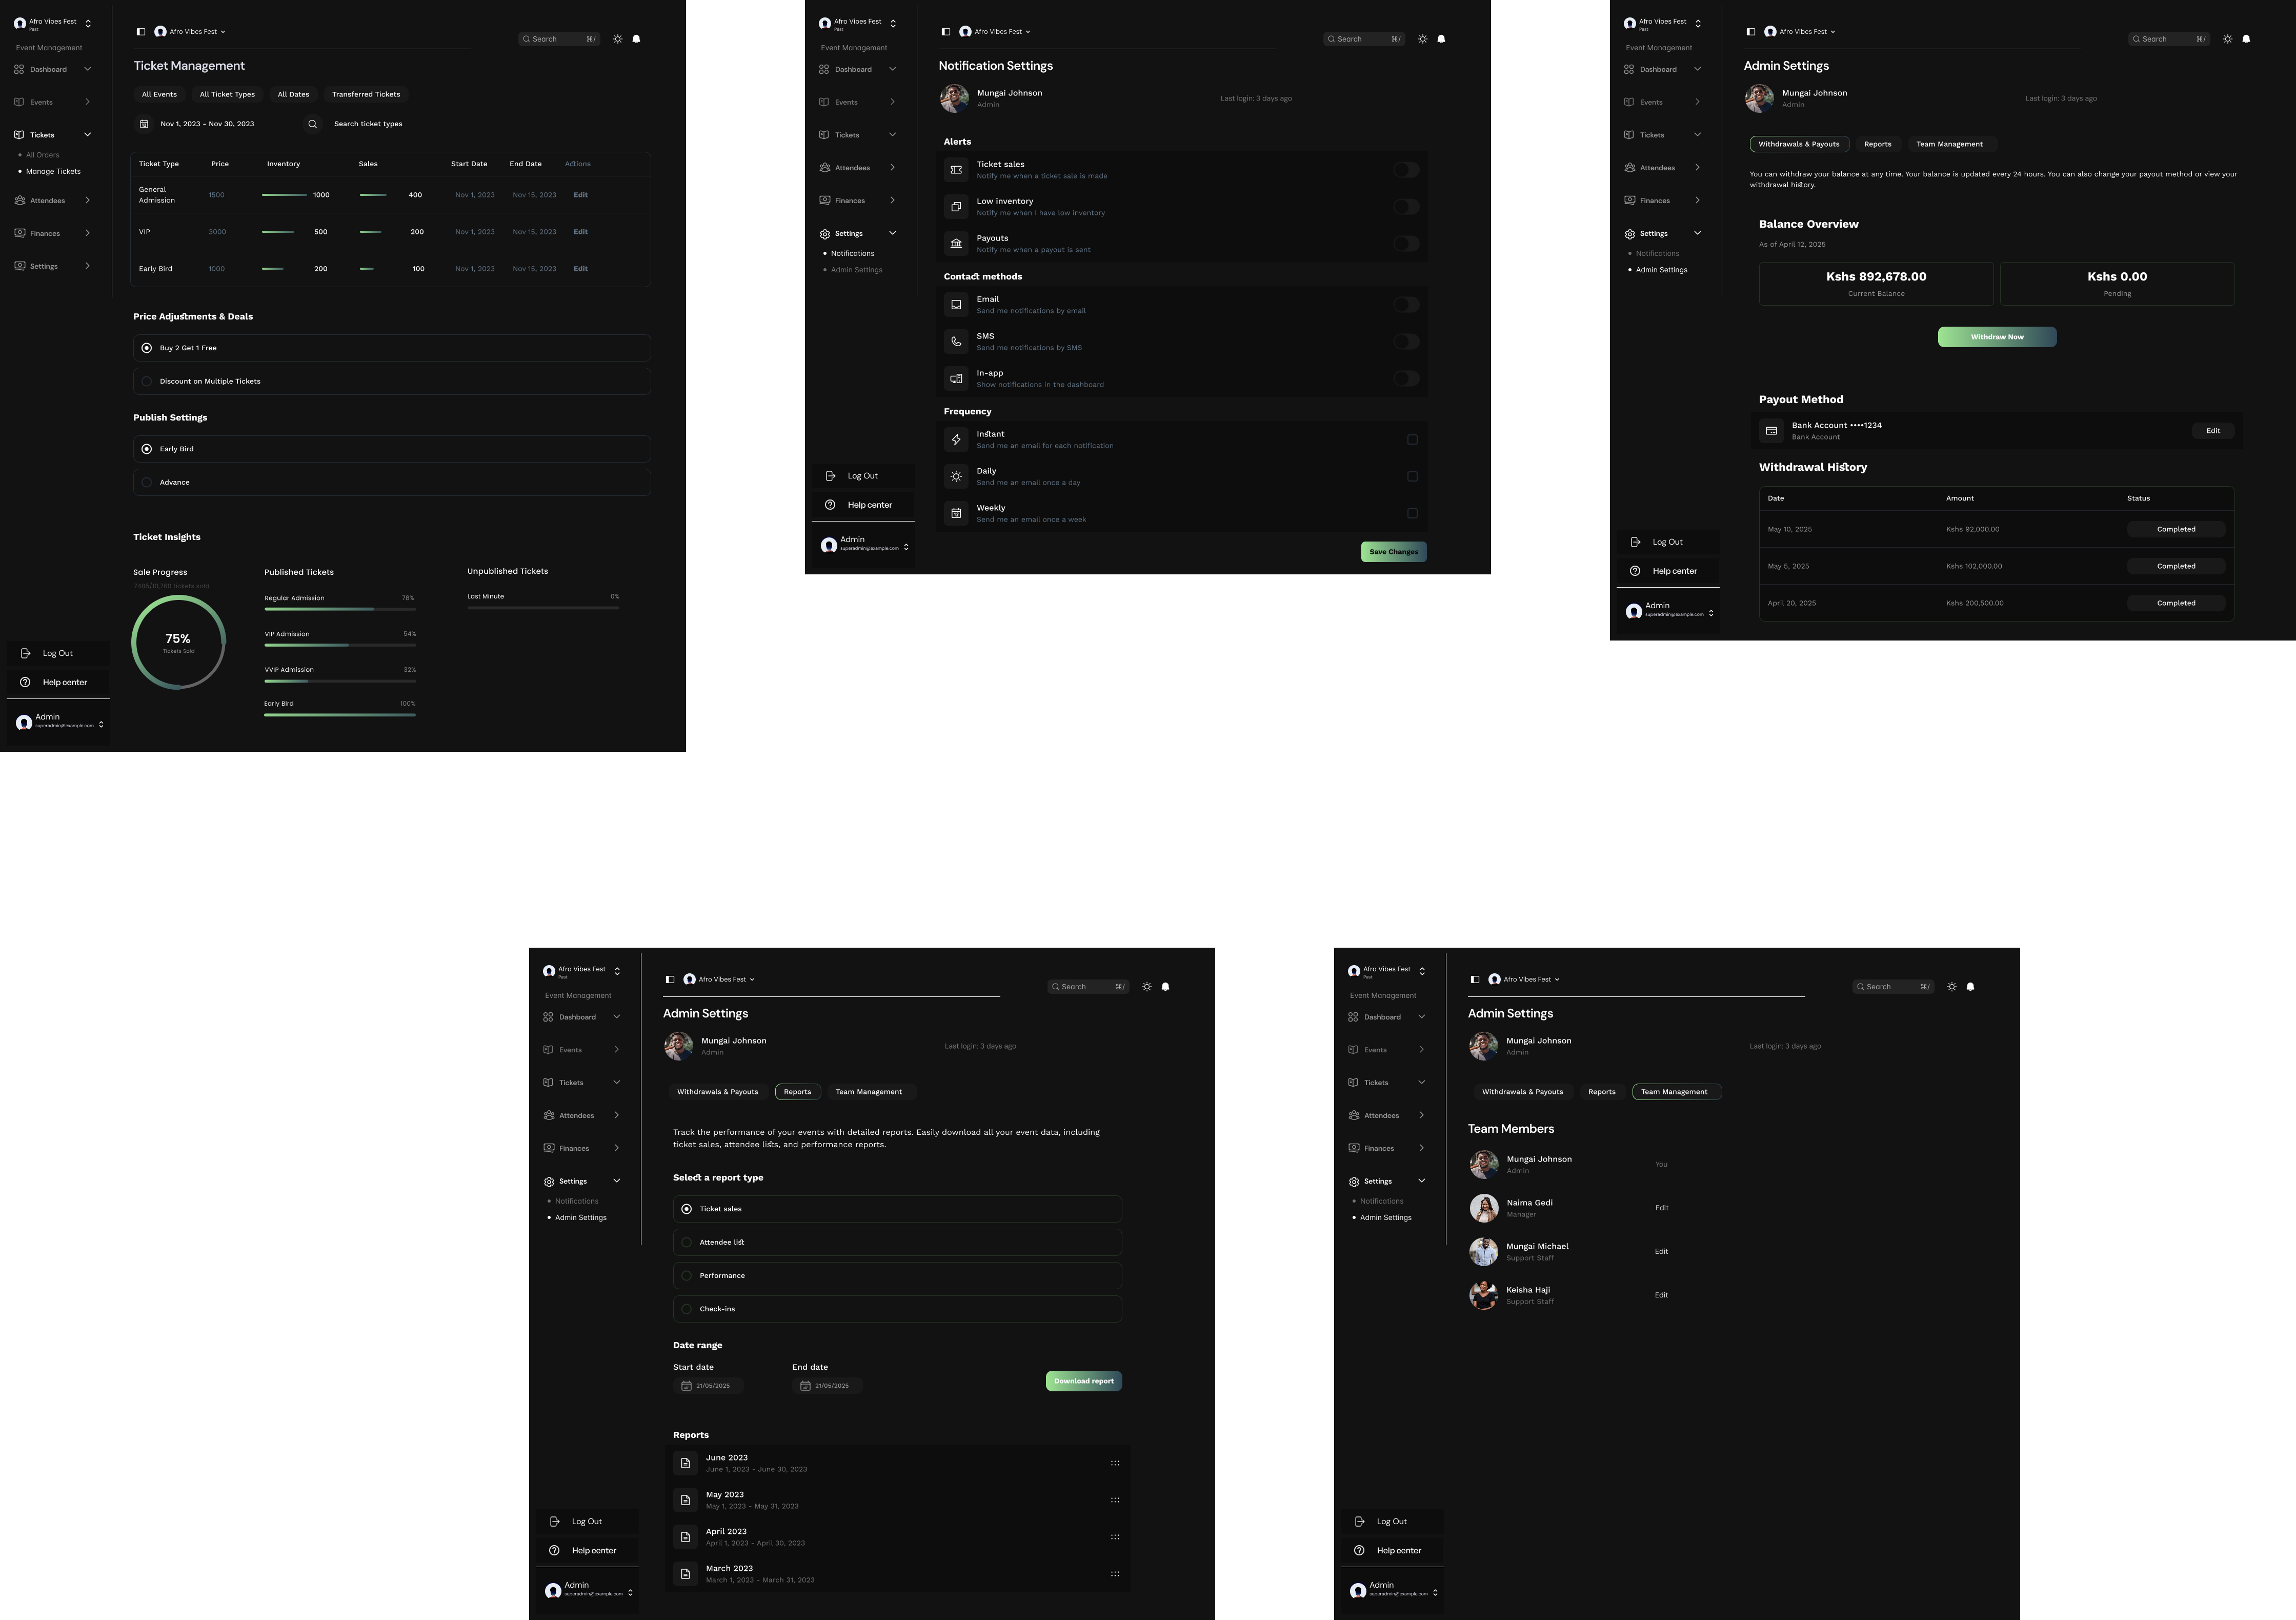The width and height of the screenshot is (2296, 1620).
Task: Click the phone icon beside SMS contact method
Action: click(956, 342)
